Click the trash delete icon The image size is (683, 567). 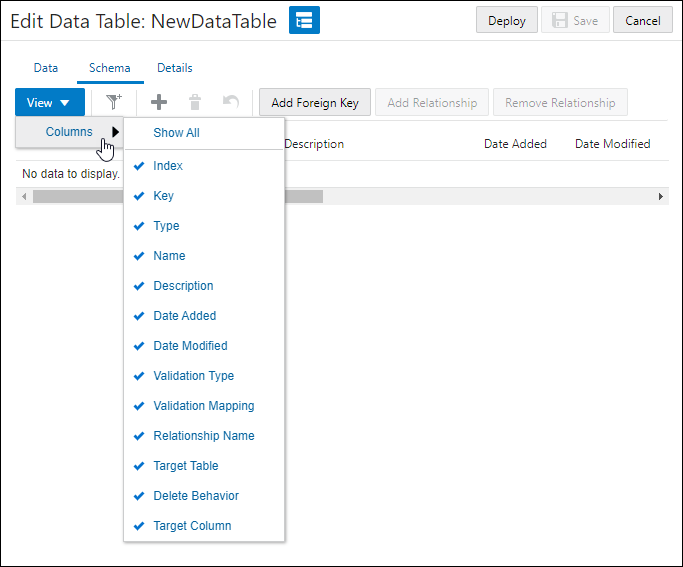(x=195, y=102)
